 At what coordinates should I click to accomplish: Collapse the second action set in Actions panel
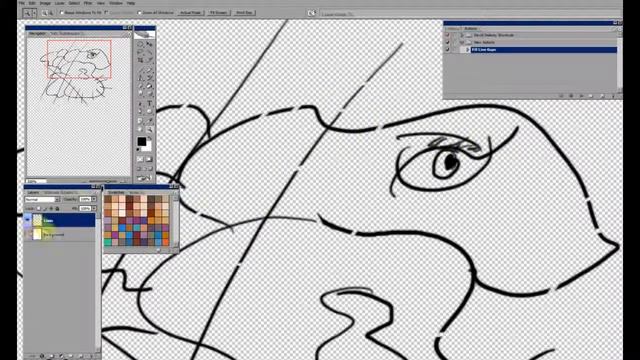[462, 42]
